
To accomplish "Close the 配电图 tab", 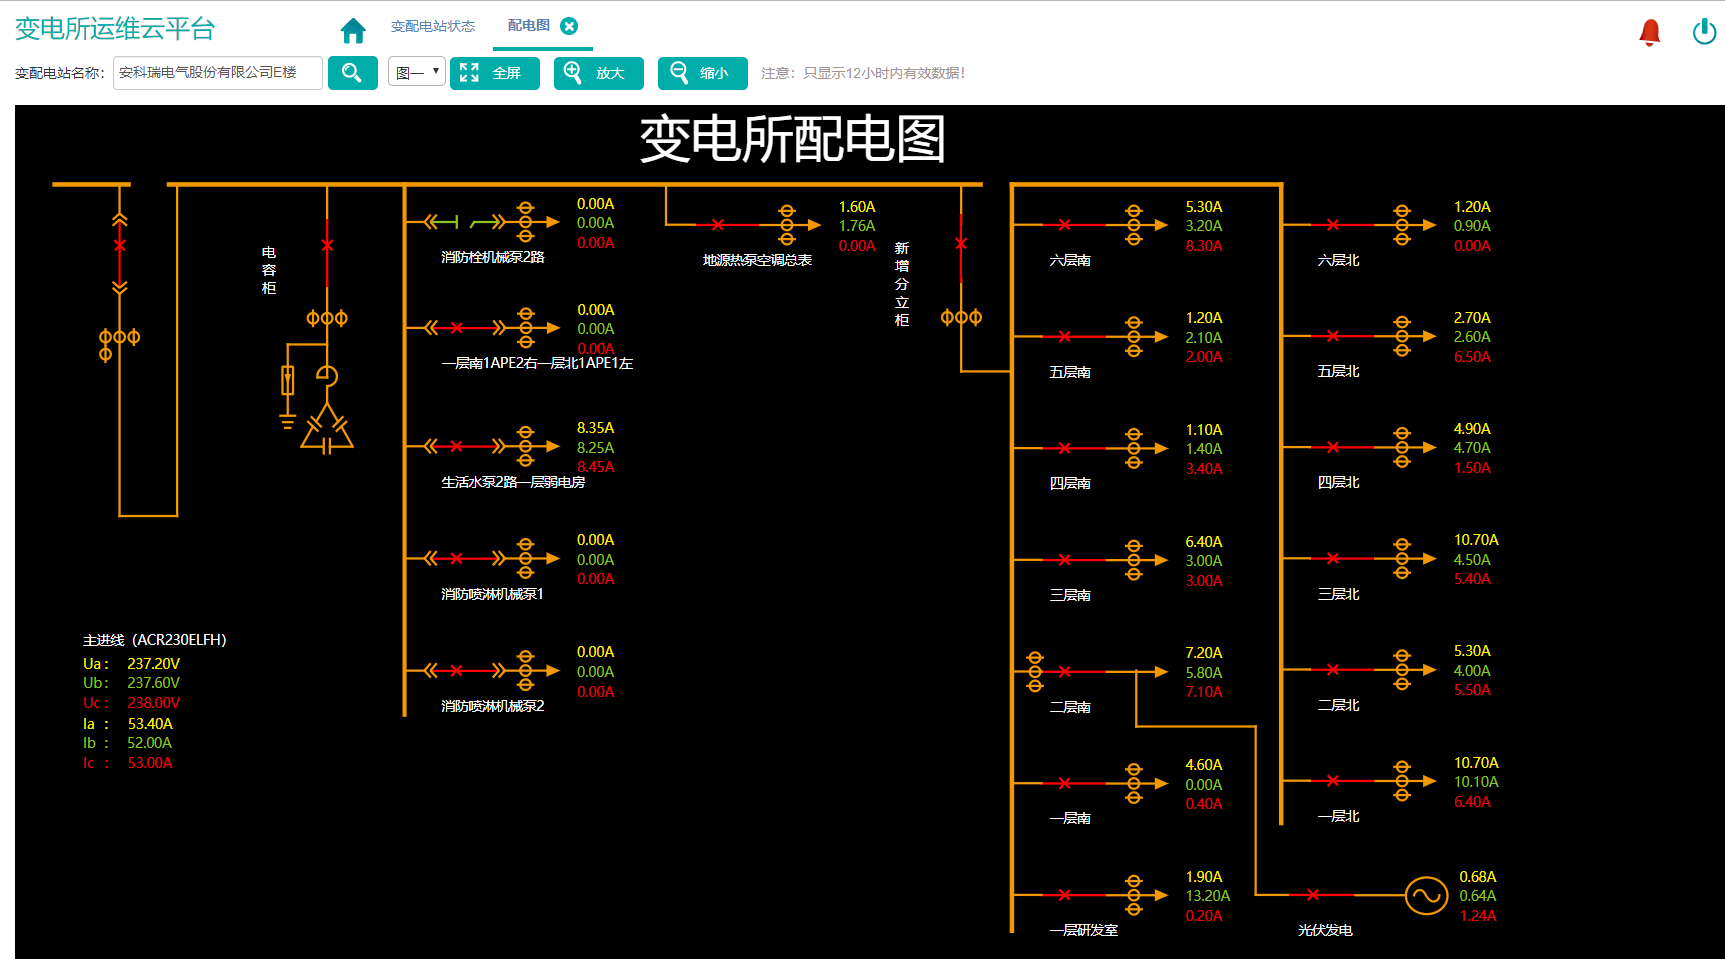I will [x=569, y=26].
